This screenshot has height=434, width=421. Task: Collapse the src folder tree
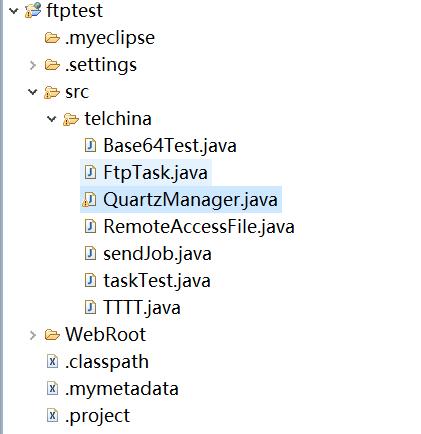click(33, 92)
